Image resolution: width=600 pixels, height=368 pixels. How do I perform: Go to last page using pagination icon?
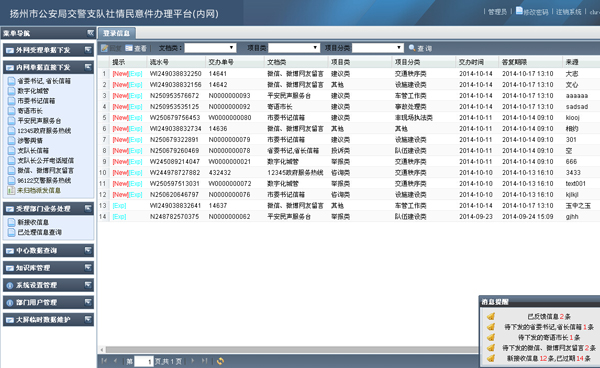(x=205, y=361)
